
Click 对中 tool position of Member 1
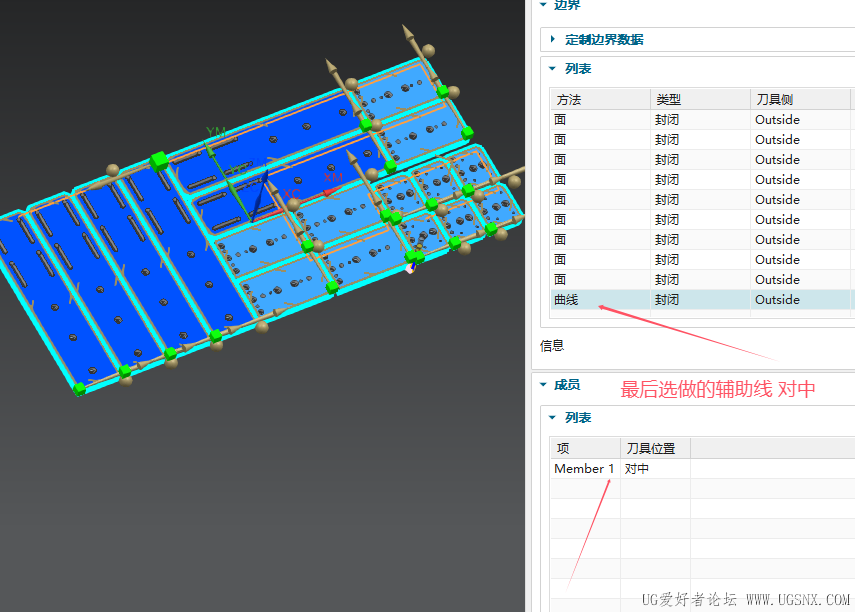[x=636, y=469]
